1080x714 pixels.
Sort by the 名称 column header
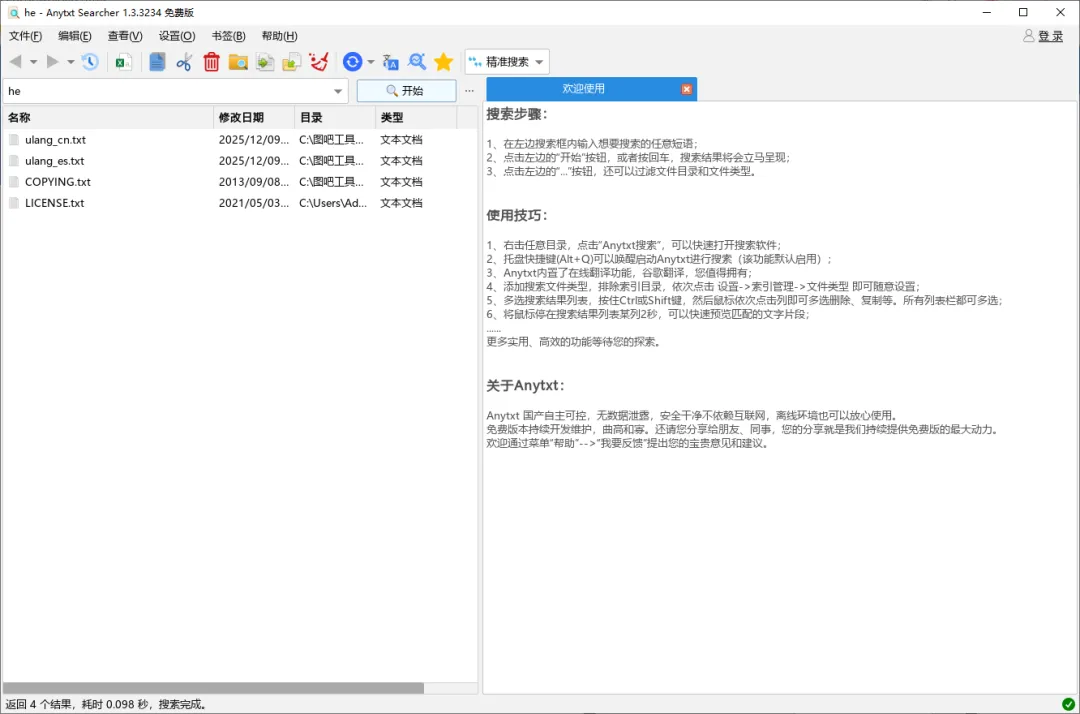click(108, 118)
